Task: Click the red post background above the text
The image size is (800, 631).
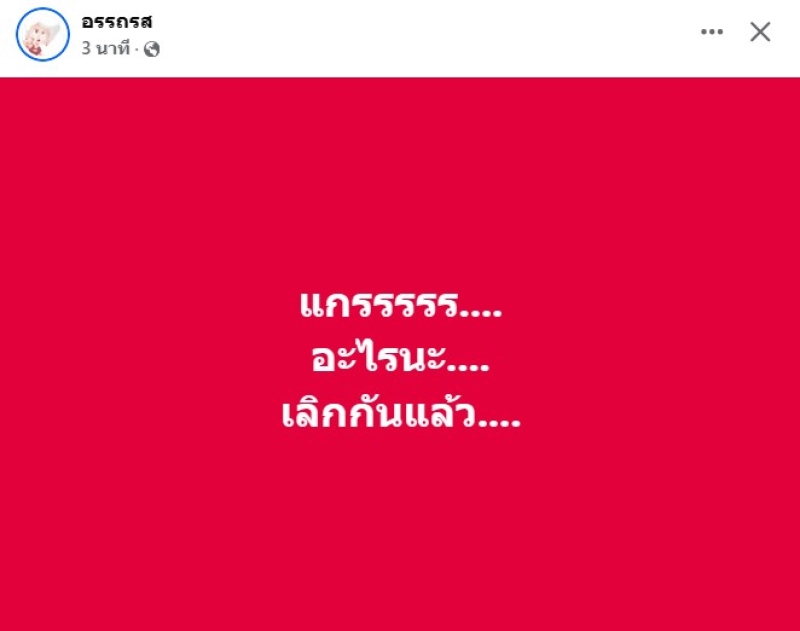Action: 400,179
